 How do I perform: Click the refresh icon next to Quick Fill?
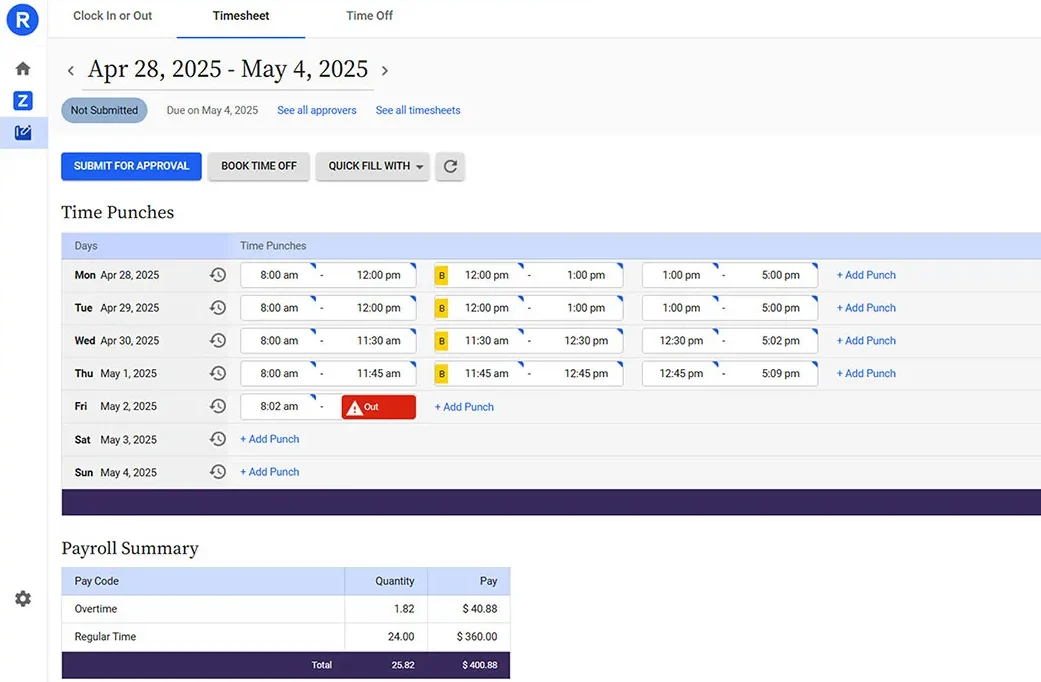pyautogui.click(x=450, y=166)
